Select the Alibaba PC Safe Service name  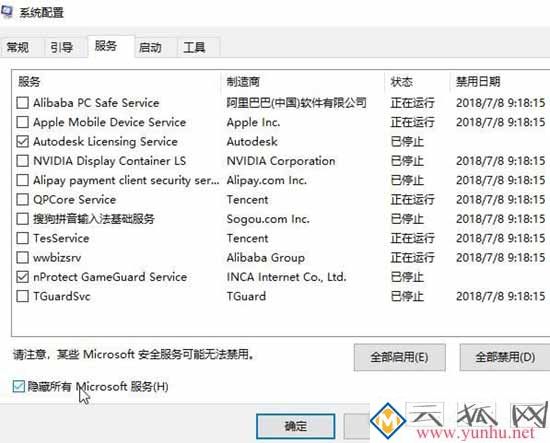pos(96,103)
